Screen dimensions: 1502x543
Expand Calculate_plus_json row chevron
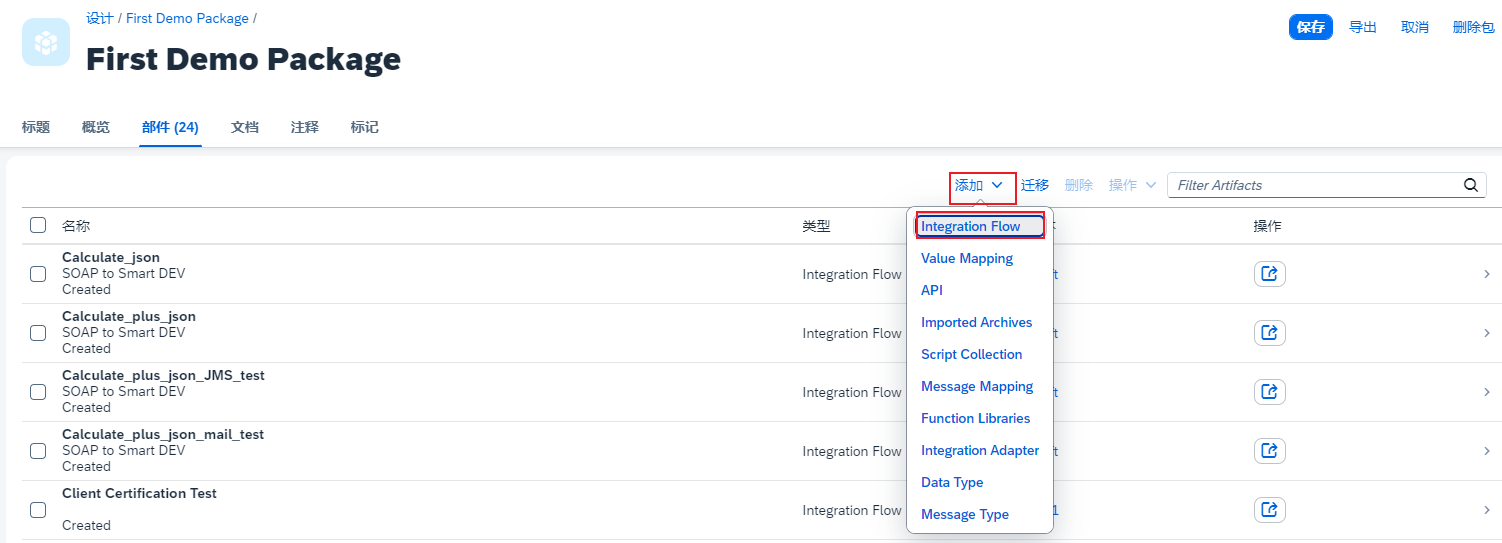click(x=1487, y=333)
